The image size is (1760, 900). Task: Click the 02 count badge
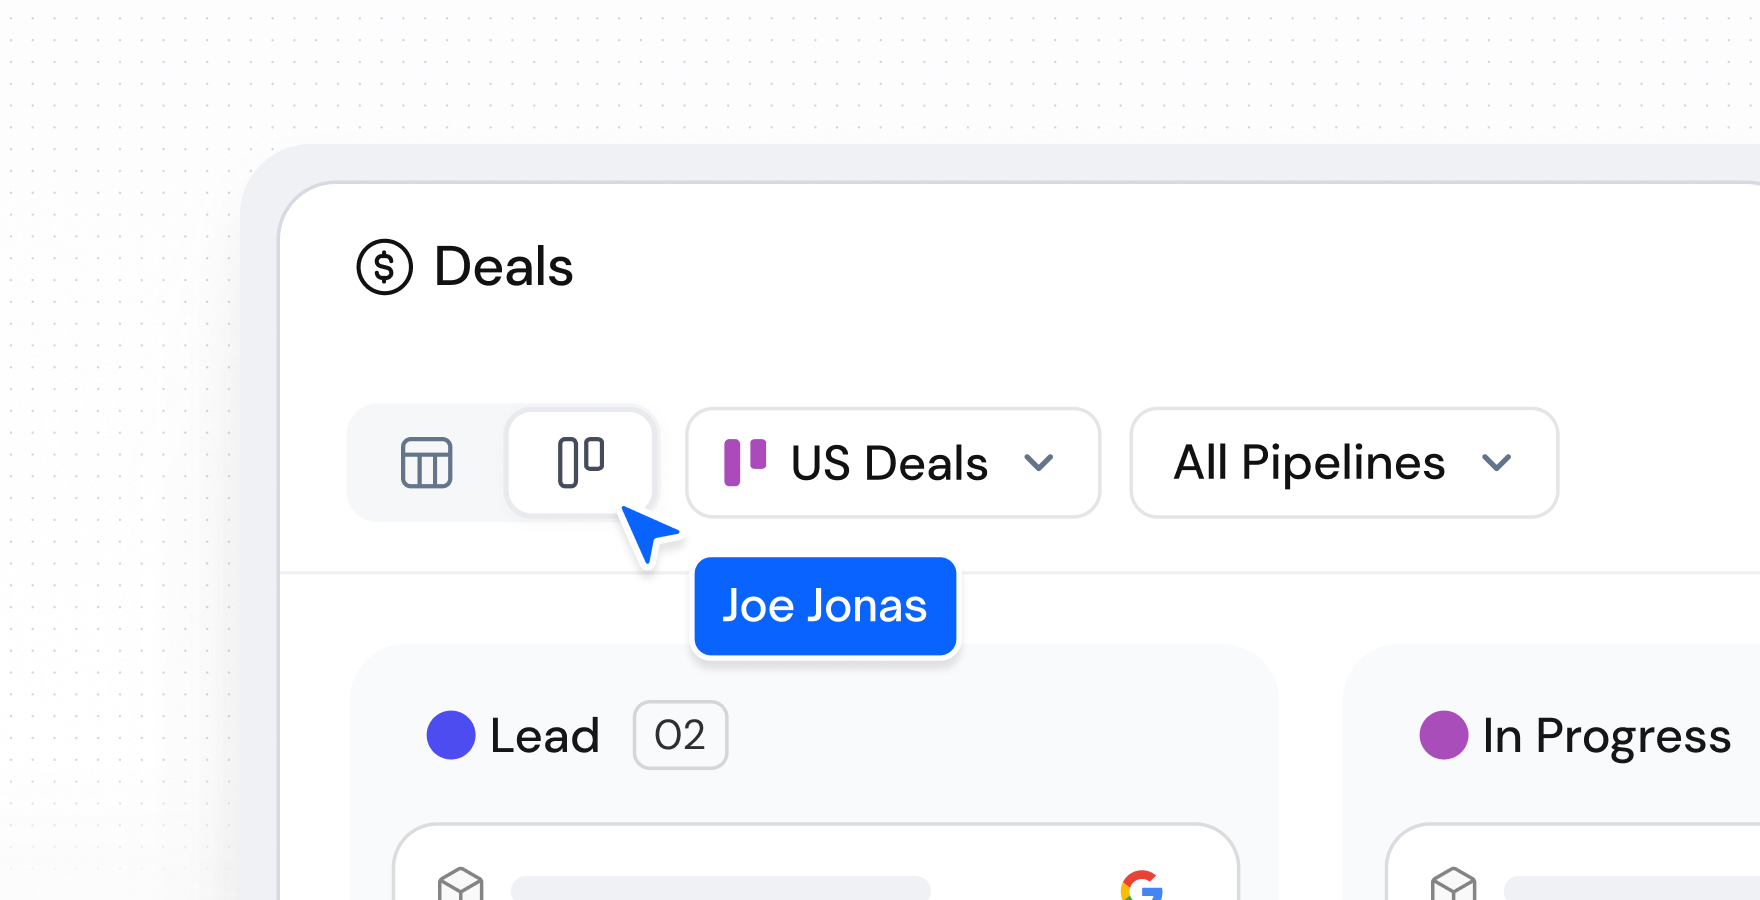coord(680,735)
